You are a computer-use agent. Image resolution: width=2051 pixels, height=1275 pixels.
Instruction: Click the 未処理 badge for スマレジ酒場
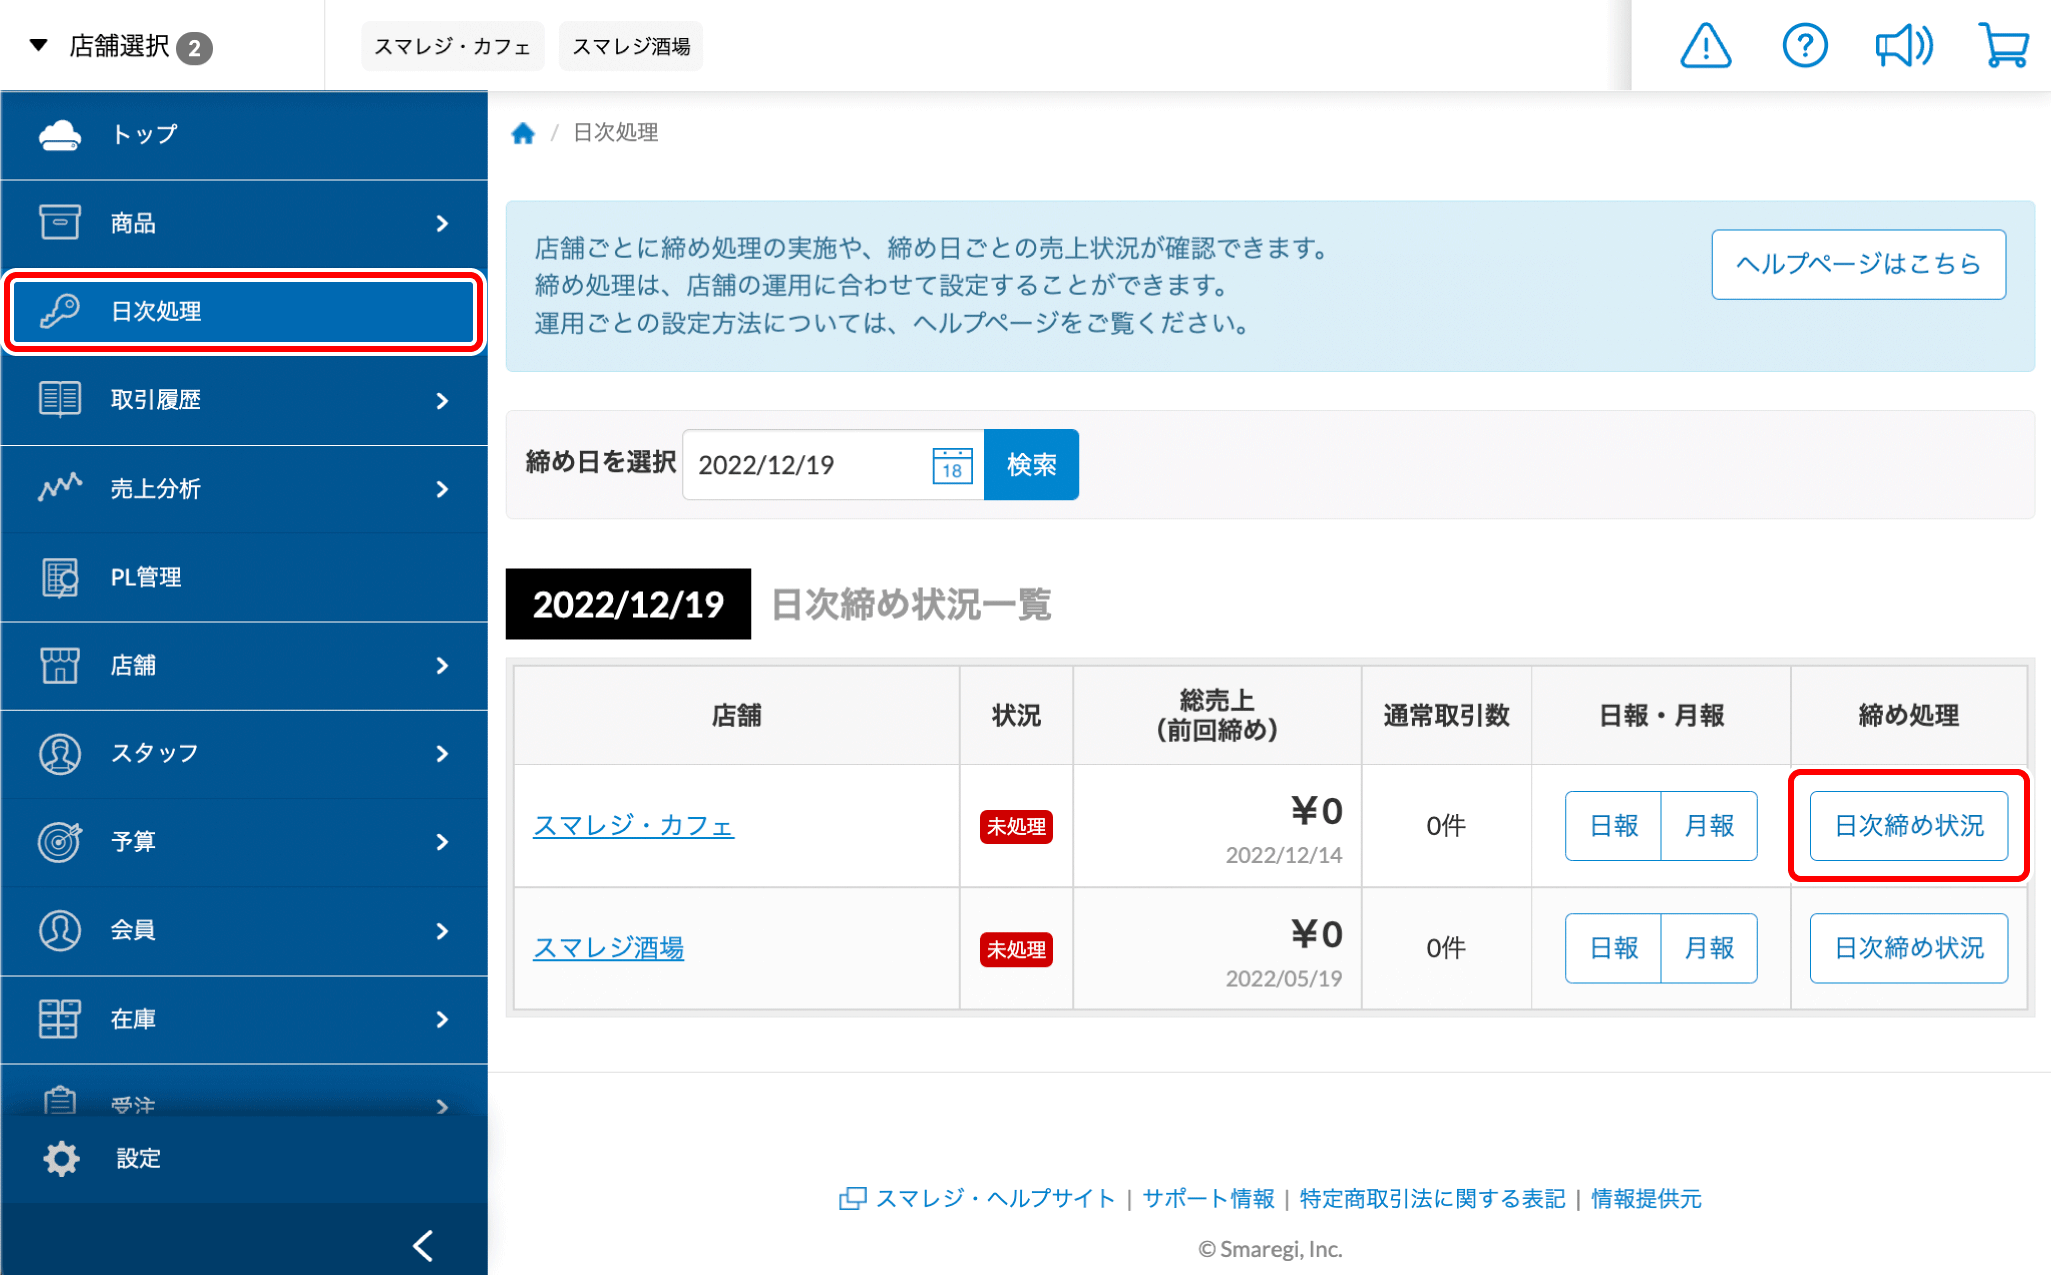1016,949
